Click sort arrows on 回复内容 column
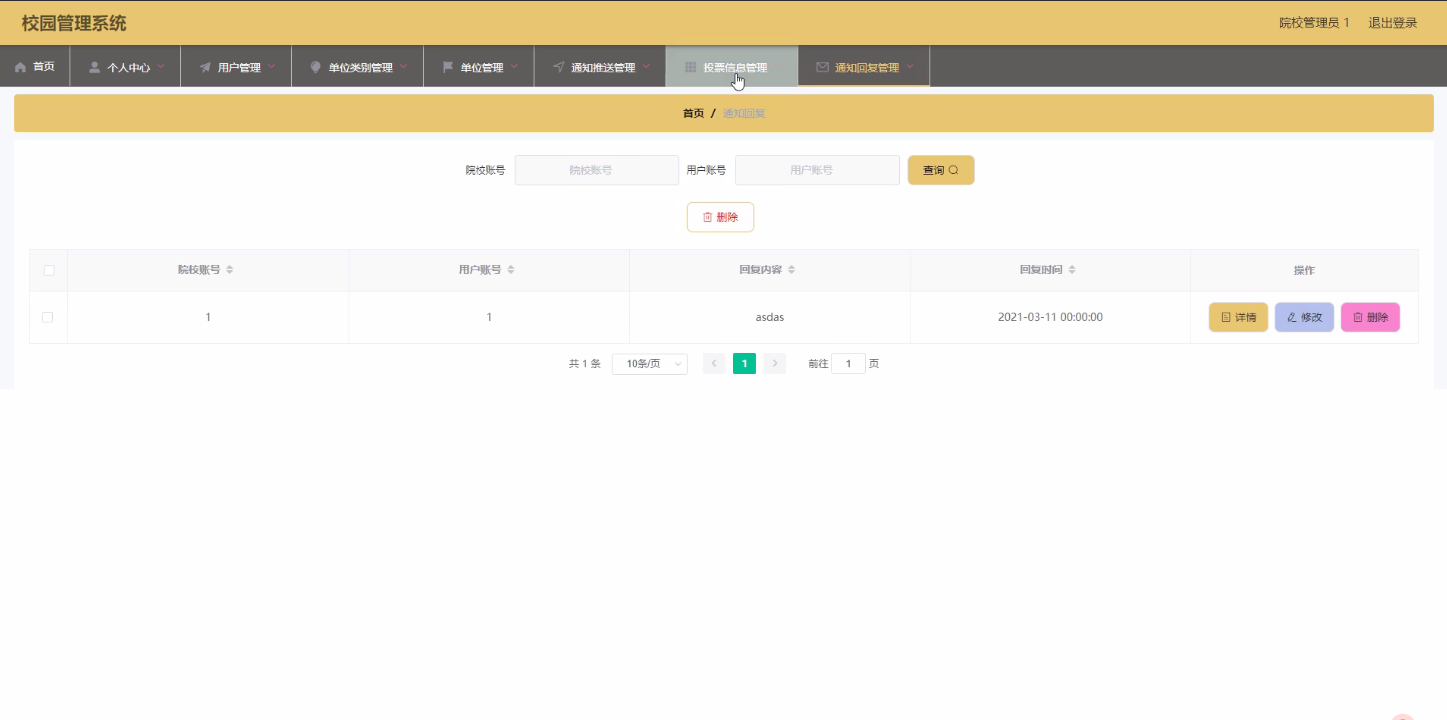 [x=791, y=270]
